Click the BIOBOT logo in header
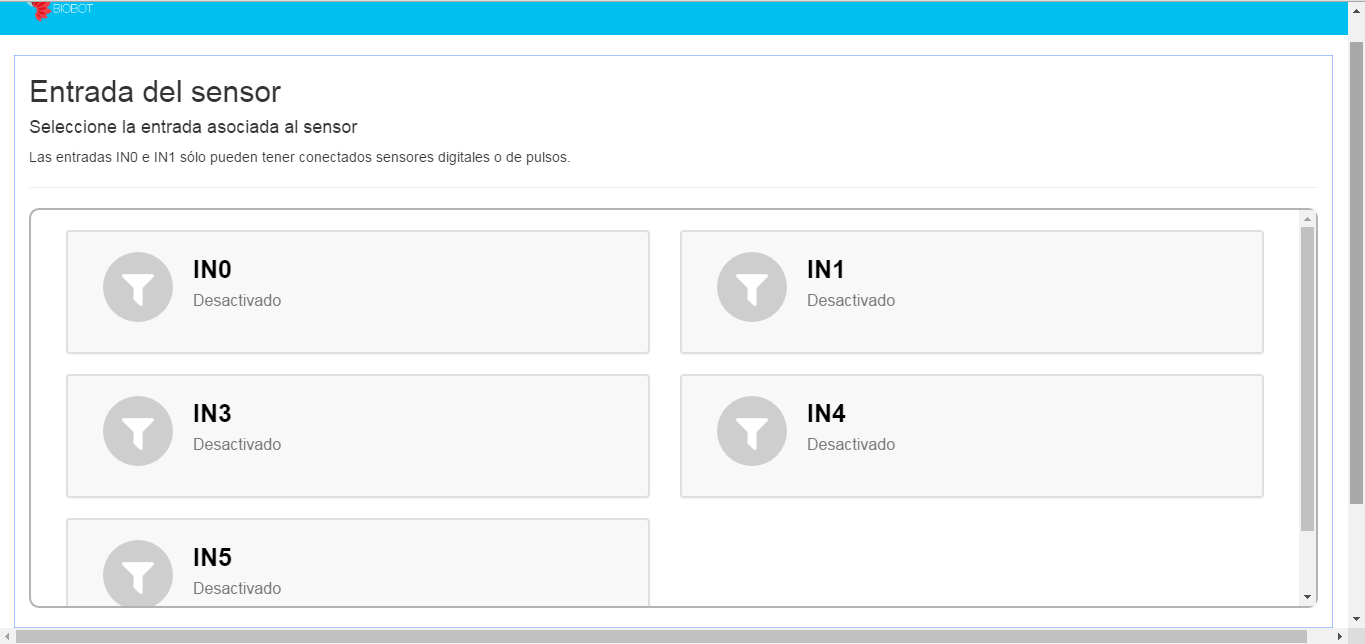1365x644 pixels. 61,10
